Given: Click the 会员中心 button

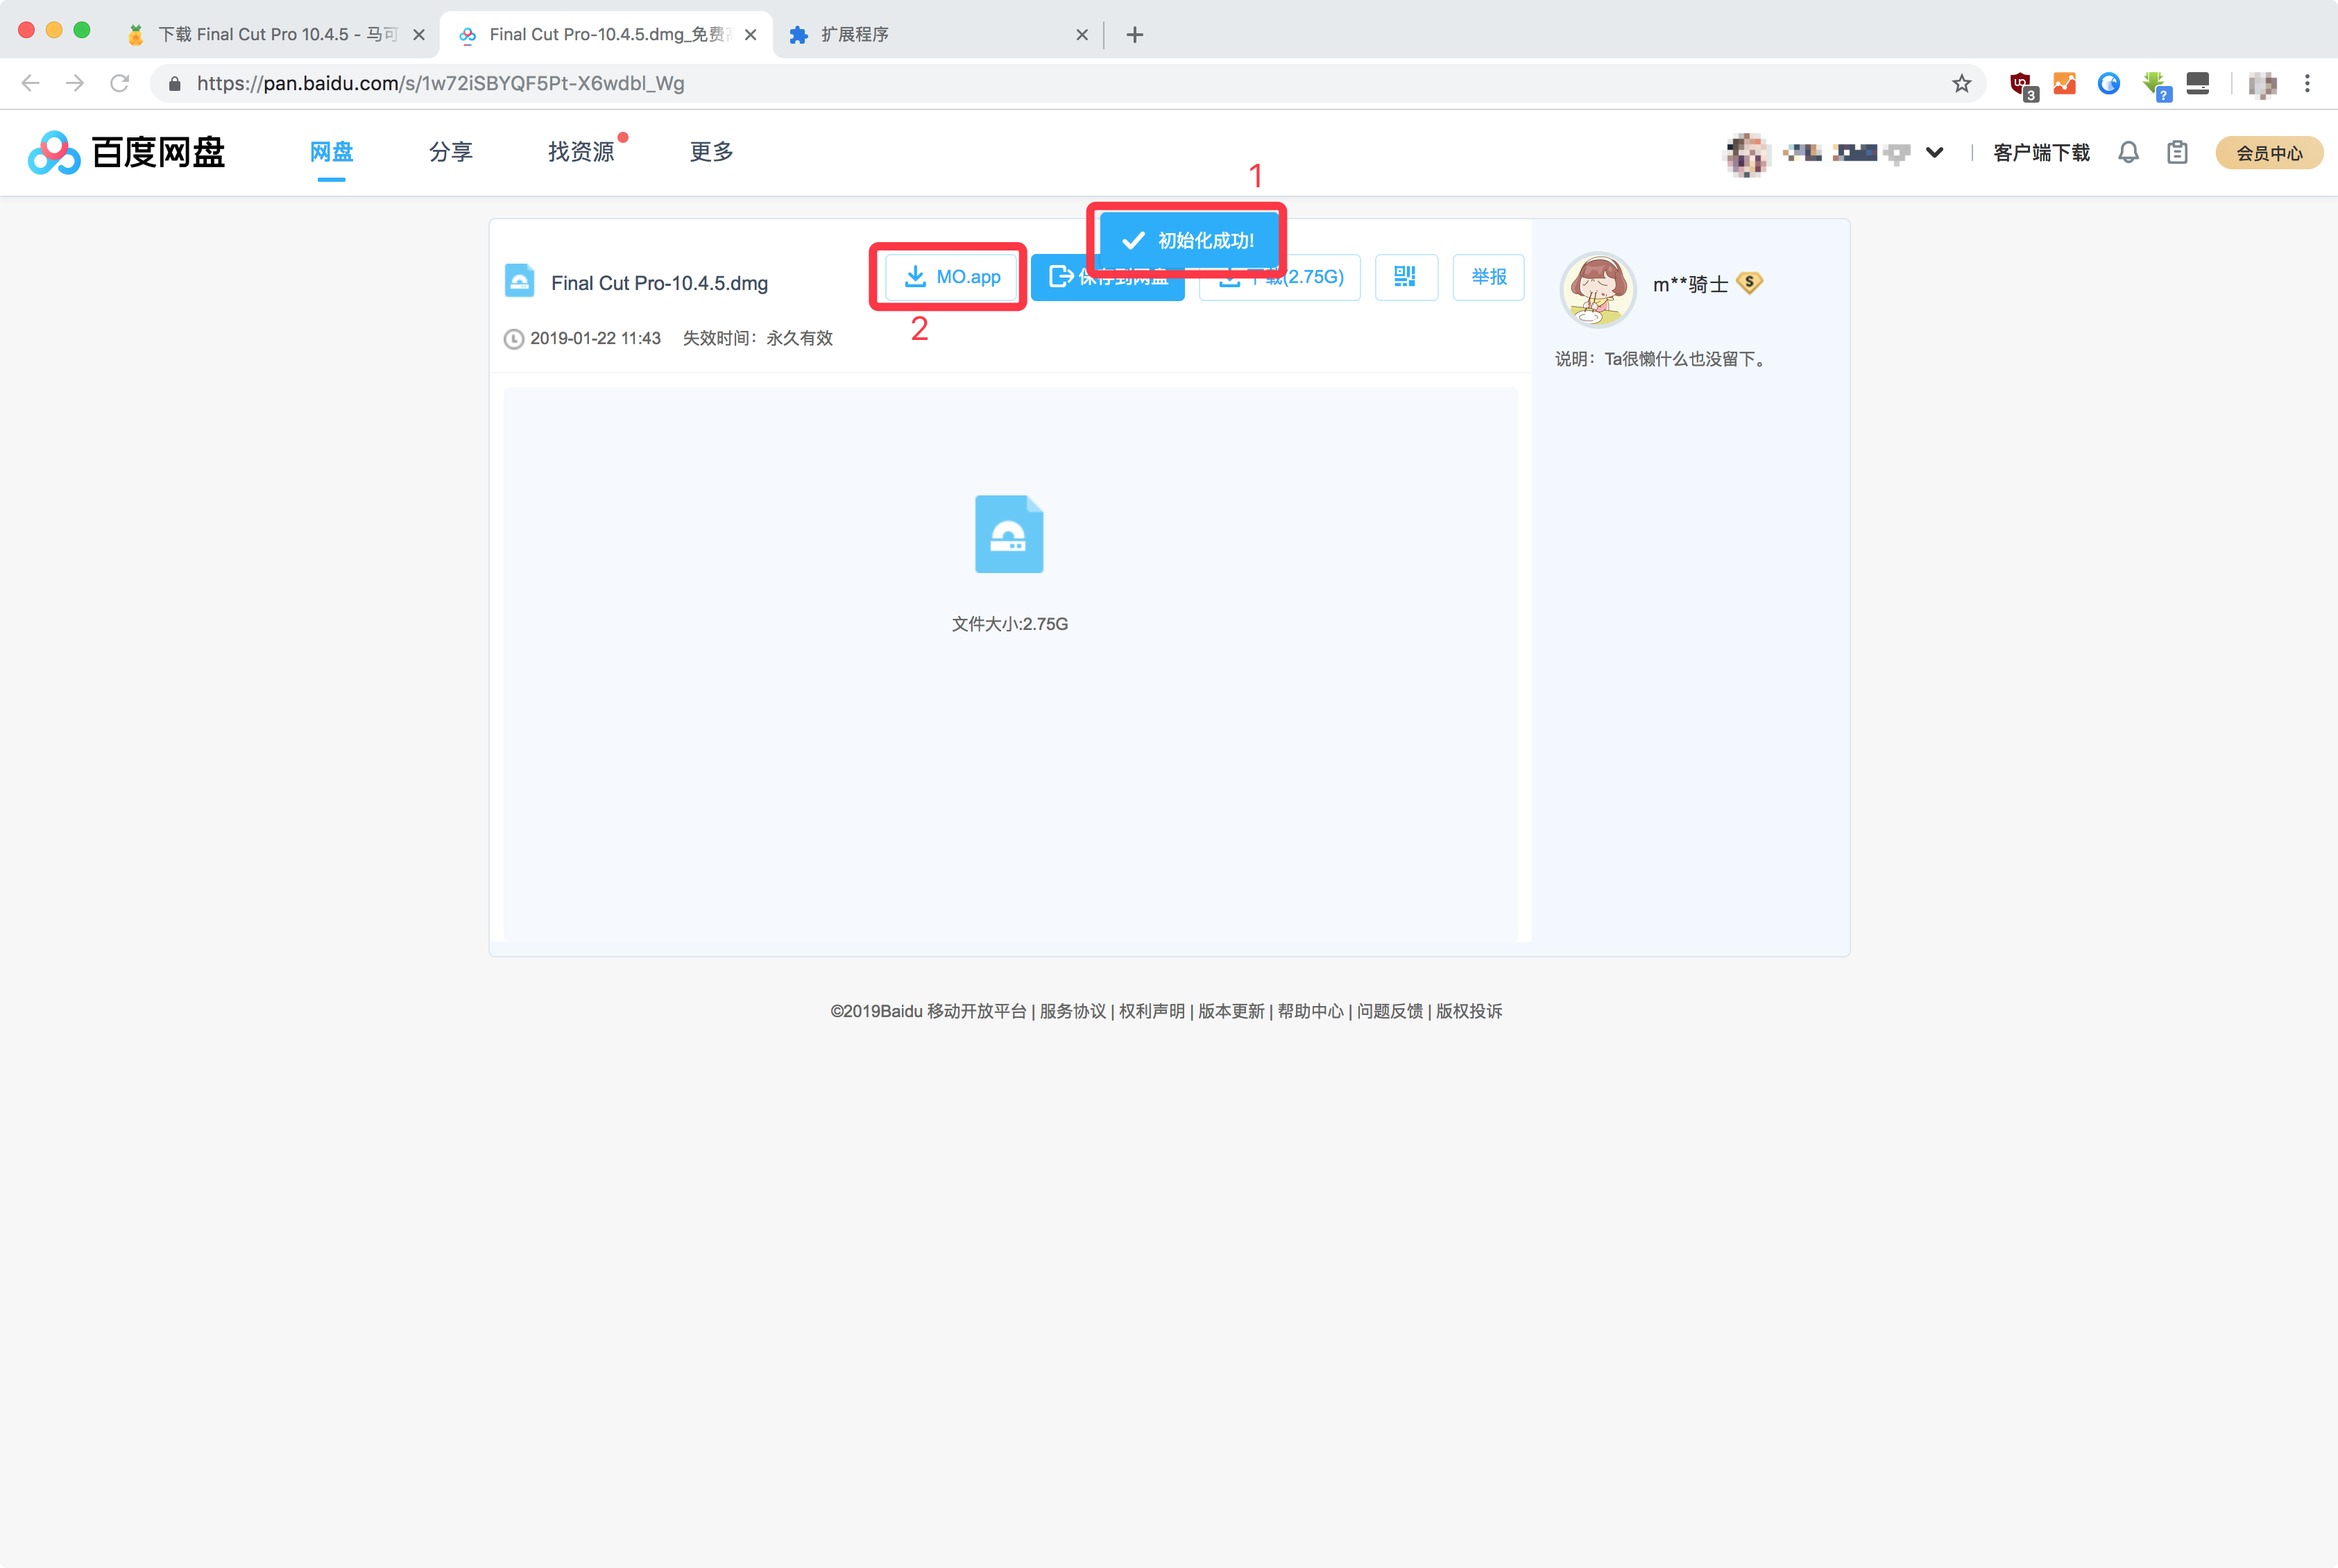Looking at the screenshot, I should click(x=2269, y=153).
